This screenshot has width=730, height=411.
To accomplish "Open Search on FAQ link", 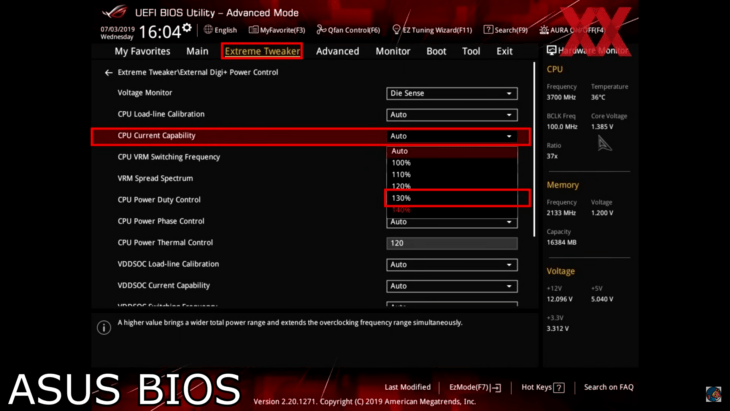I will pos(608,387).
